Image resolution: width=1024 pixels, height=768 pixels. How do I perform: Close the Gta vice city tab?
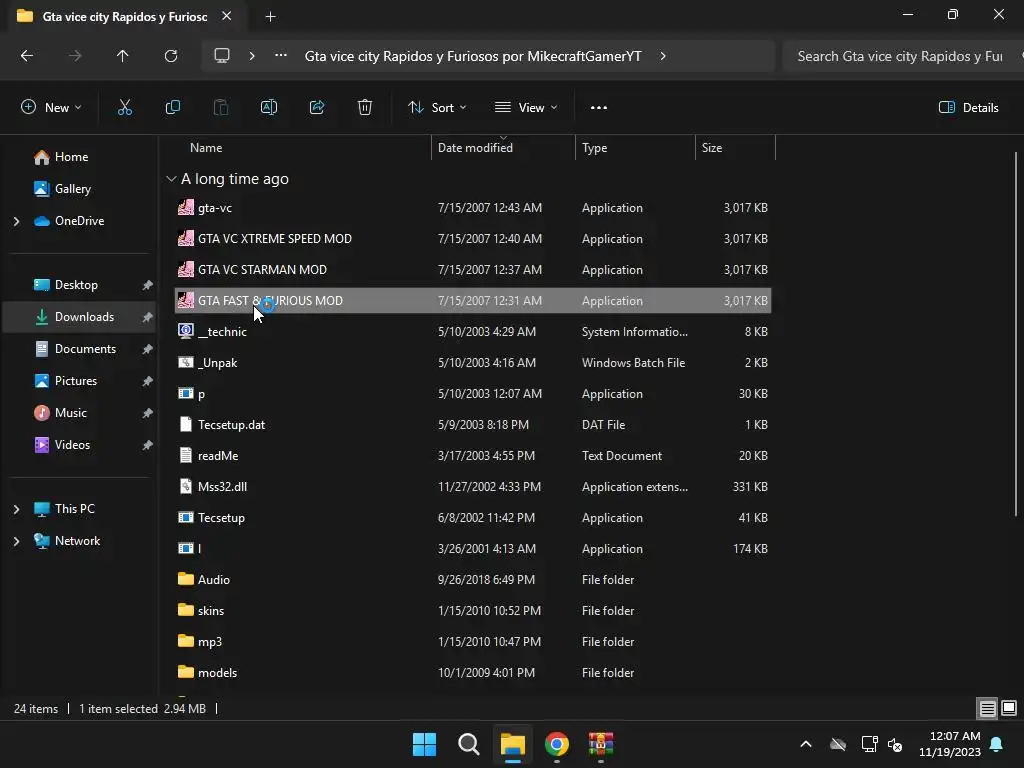(x=227, y=16)
